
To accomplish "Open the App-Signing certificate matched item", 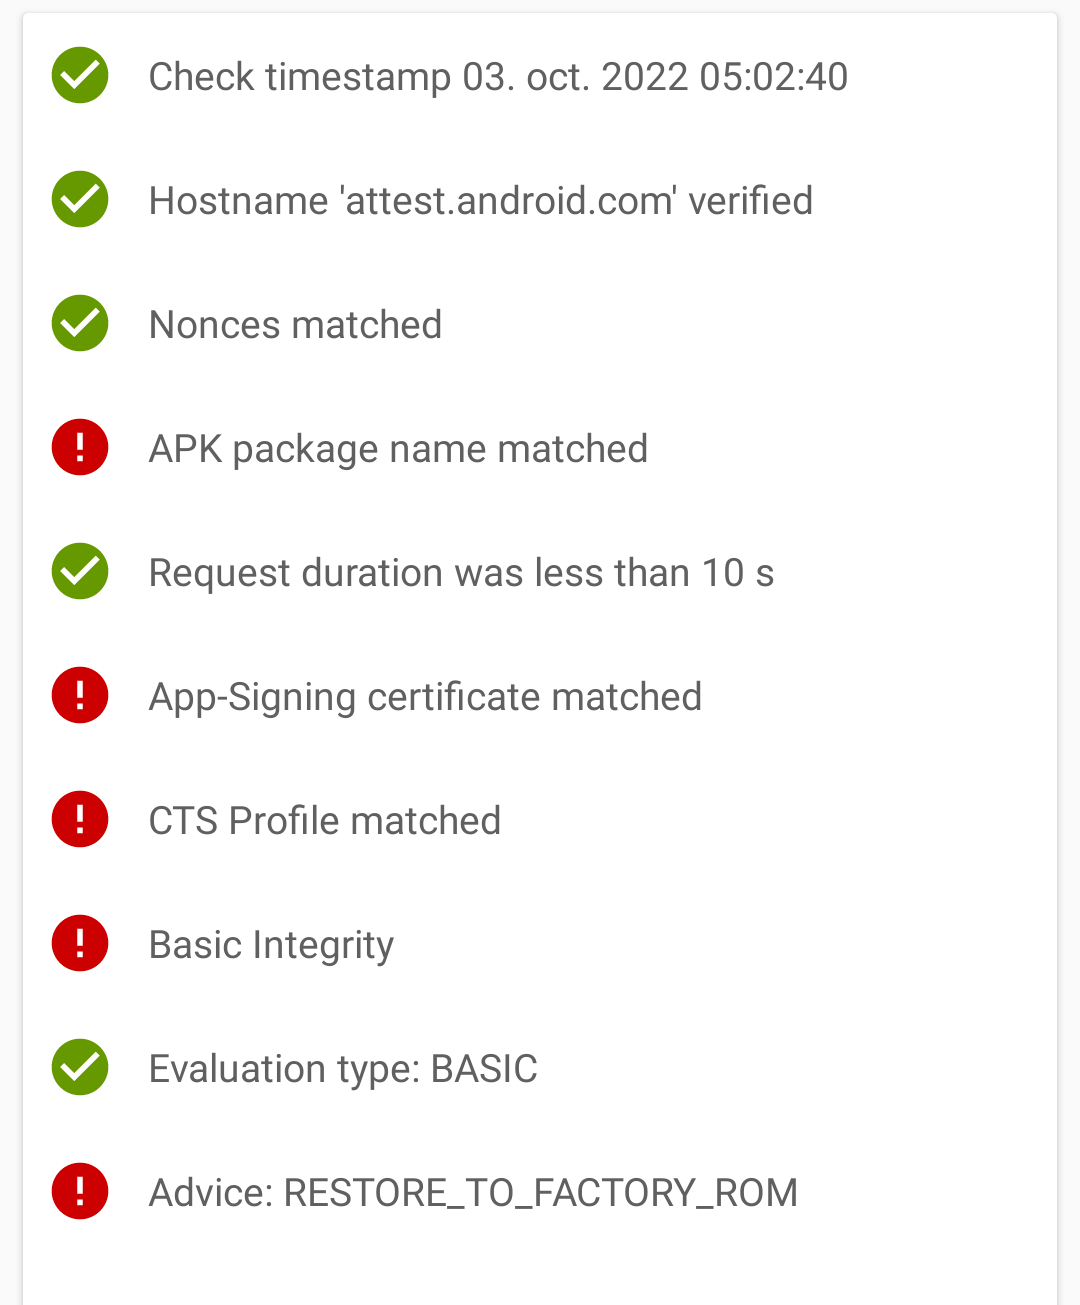I will coord(425,695).
